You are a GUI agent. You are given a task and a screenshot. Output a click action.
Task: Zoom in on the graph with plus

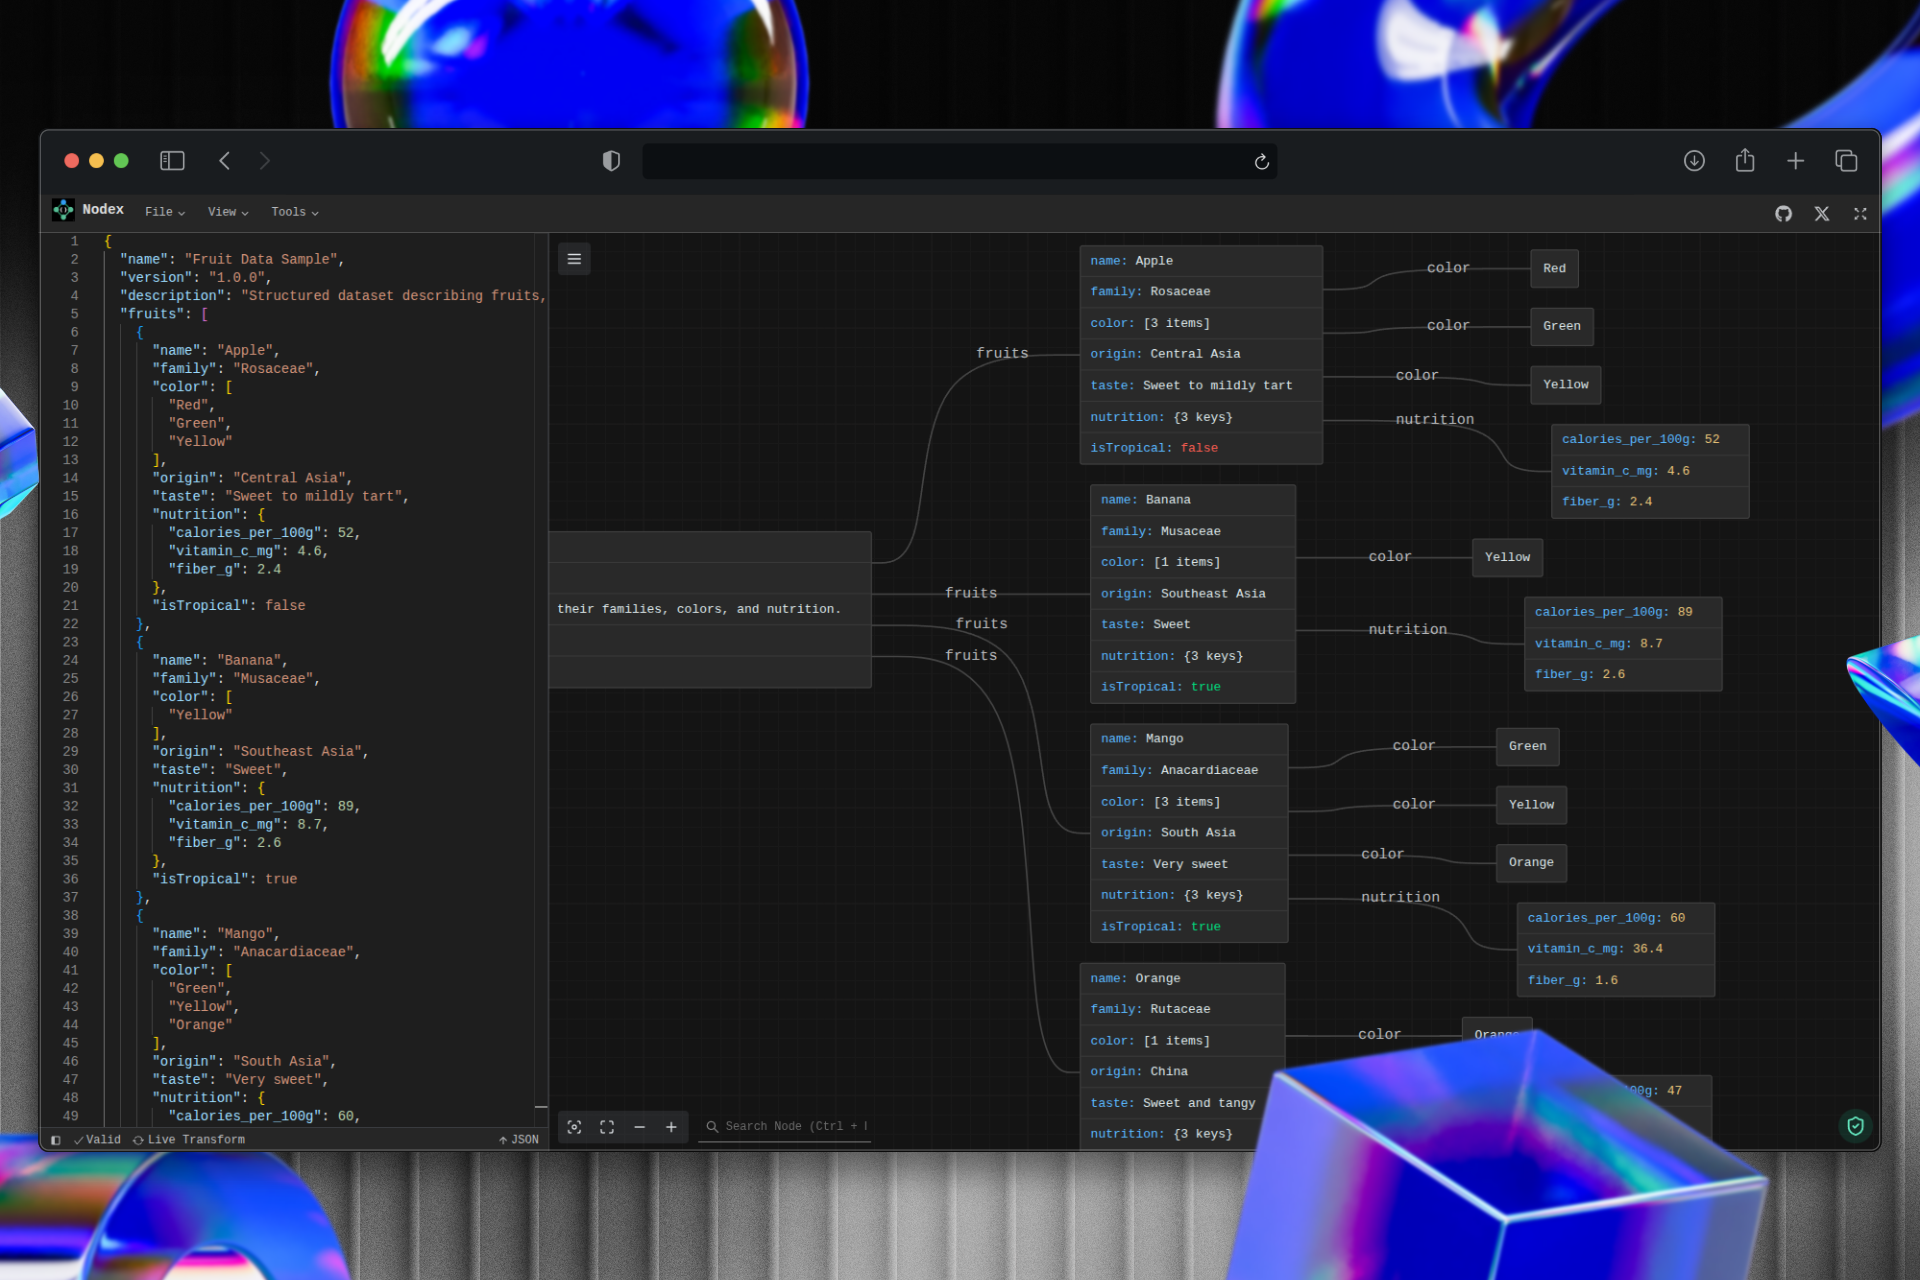pyautogui.click(x=671, y=1127)
